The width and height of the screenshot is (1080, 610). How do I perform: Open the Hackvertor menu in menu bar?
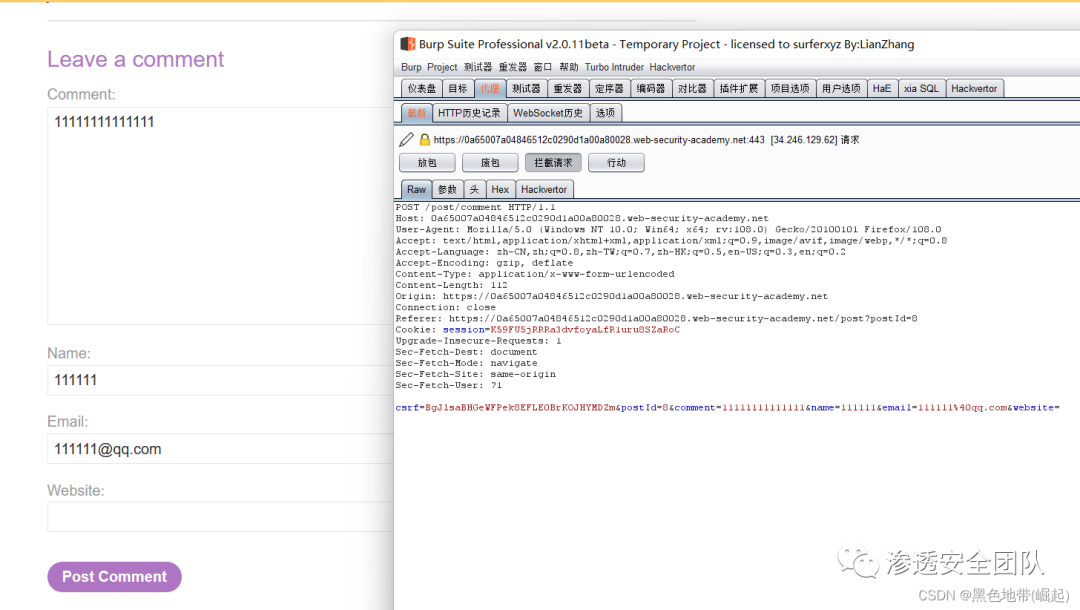(672, 67)
